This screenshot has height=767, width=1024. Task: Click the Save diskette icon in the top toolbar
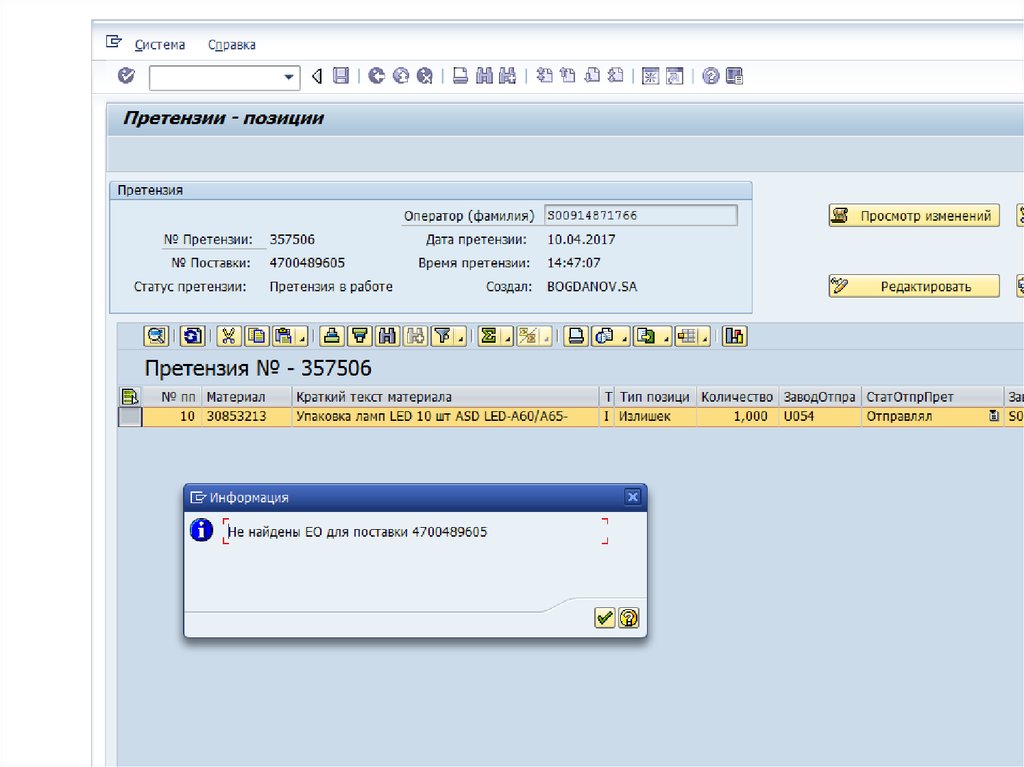341,76
